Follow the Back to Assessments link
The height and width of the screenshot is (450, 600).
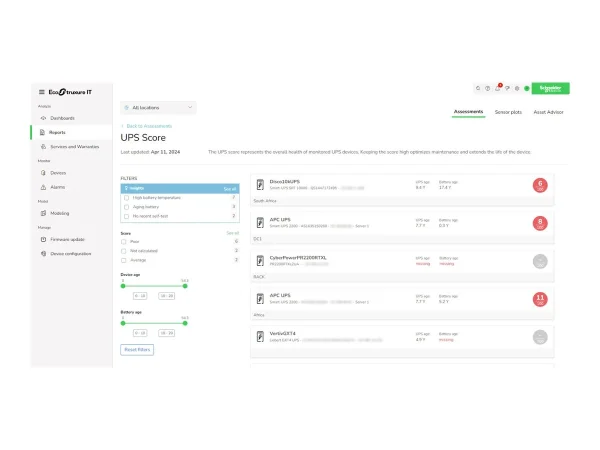click(x=147, y=126)
